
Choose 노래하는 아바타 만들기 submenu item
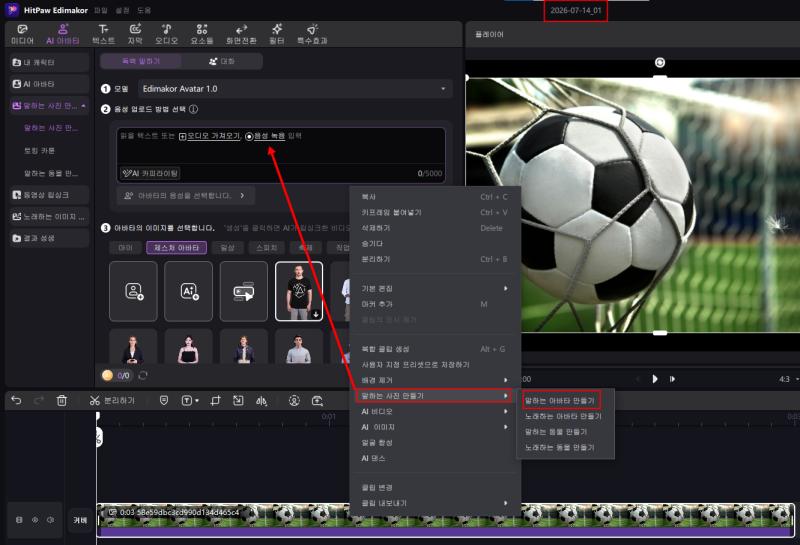pos(563,416)
